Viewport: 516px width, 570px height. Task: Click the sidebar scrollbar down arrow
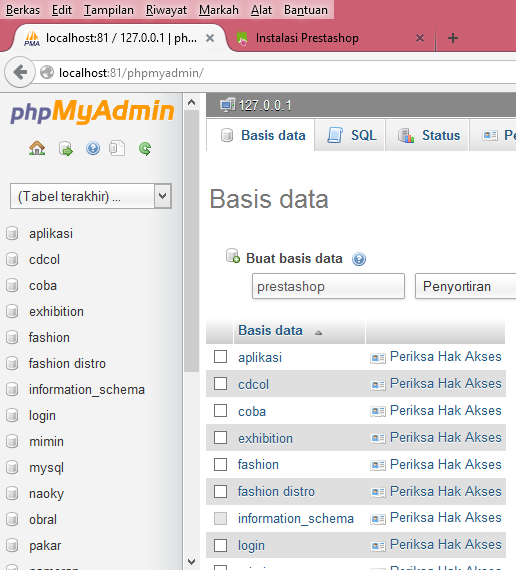(x=191, y=562)
